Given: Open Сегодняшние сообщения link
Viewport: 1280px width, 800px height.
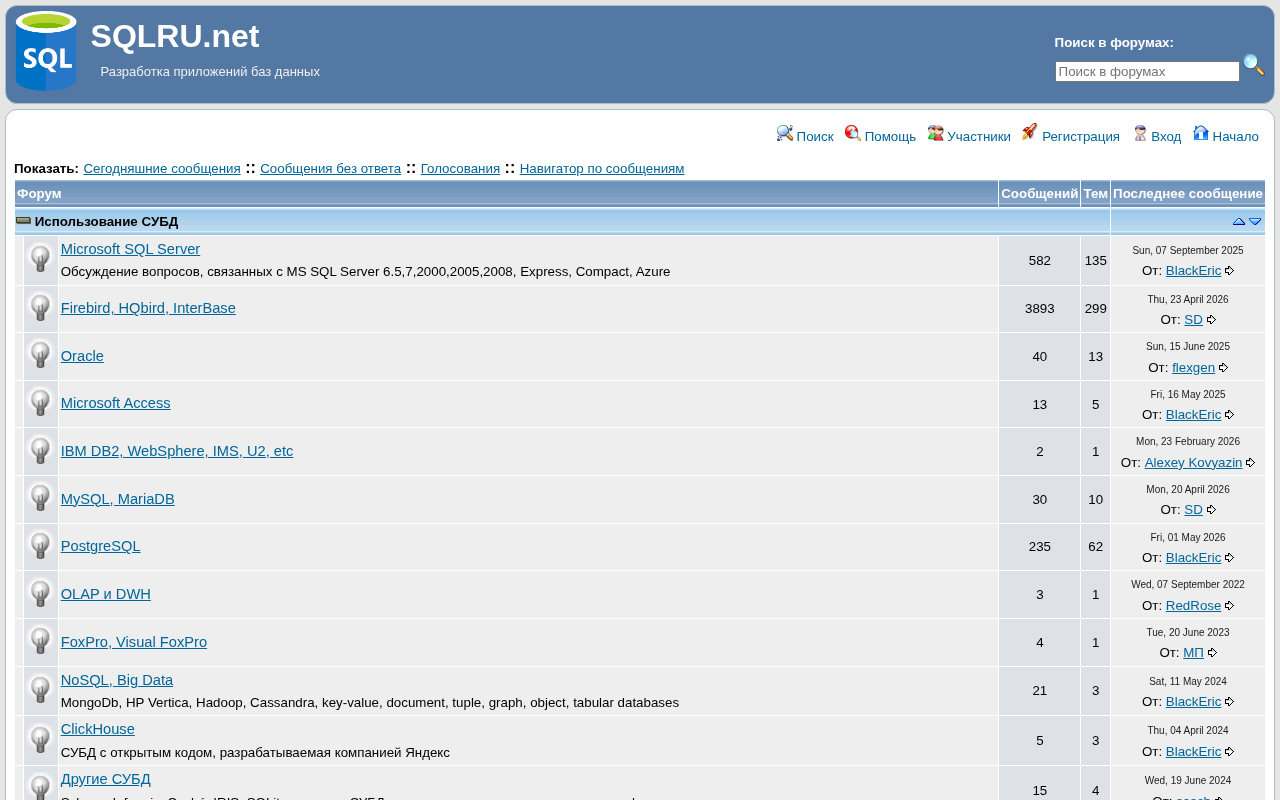Looking at the screenshot, I should tap(162, 168).
